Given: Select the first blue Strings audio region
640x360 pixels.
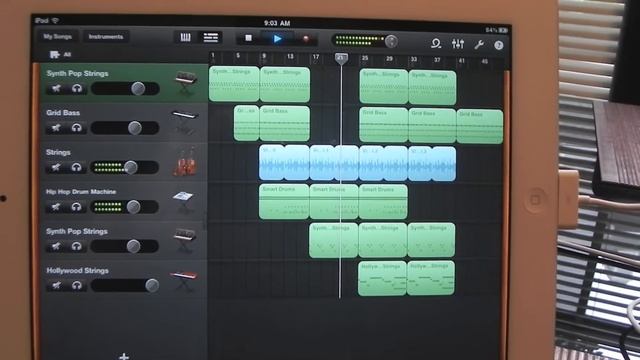Looking at the screenshot, I should (284, 163).
